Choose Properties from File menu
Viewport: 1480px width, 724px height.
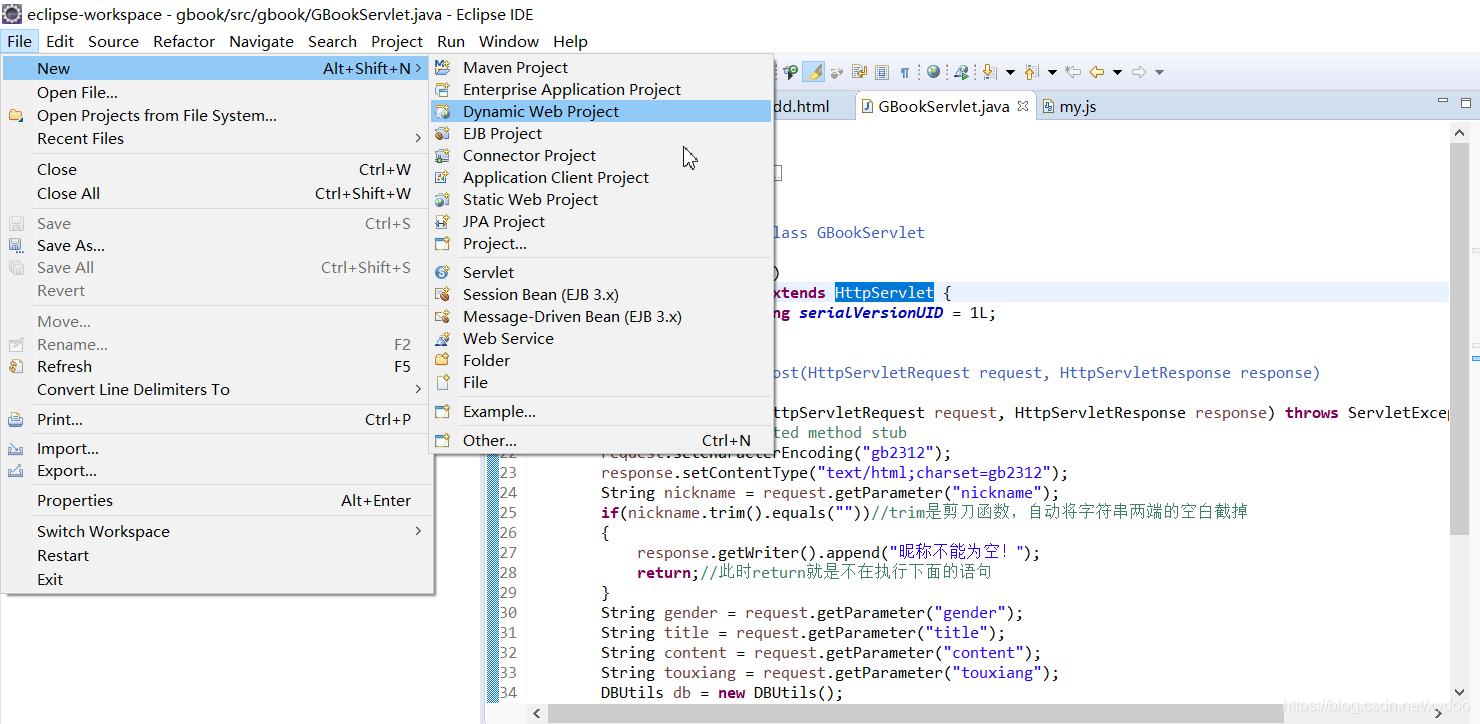[x=217, y=500]
